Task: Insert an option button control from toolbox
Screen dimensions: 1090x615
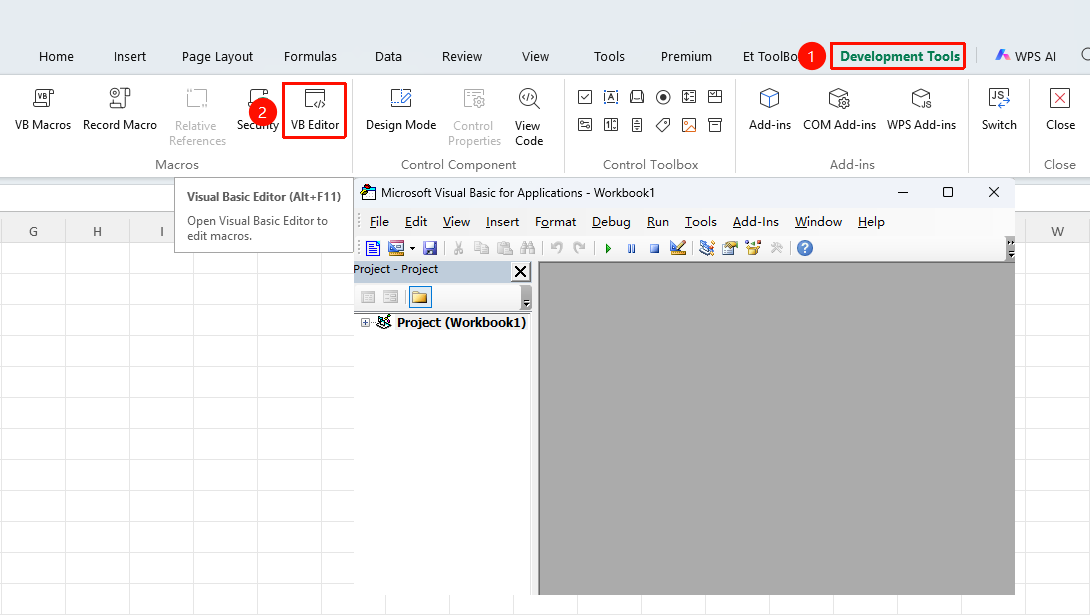Action: [x=663, y=97]
